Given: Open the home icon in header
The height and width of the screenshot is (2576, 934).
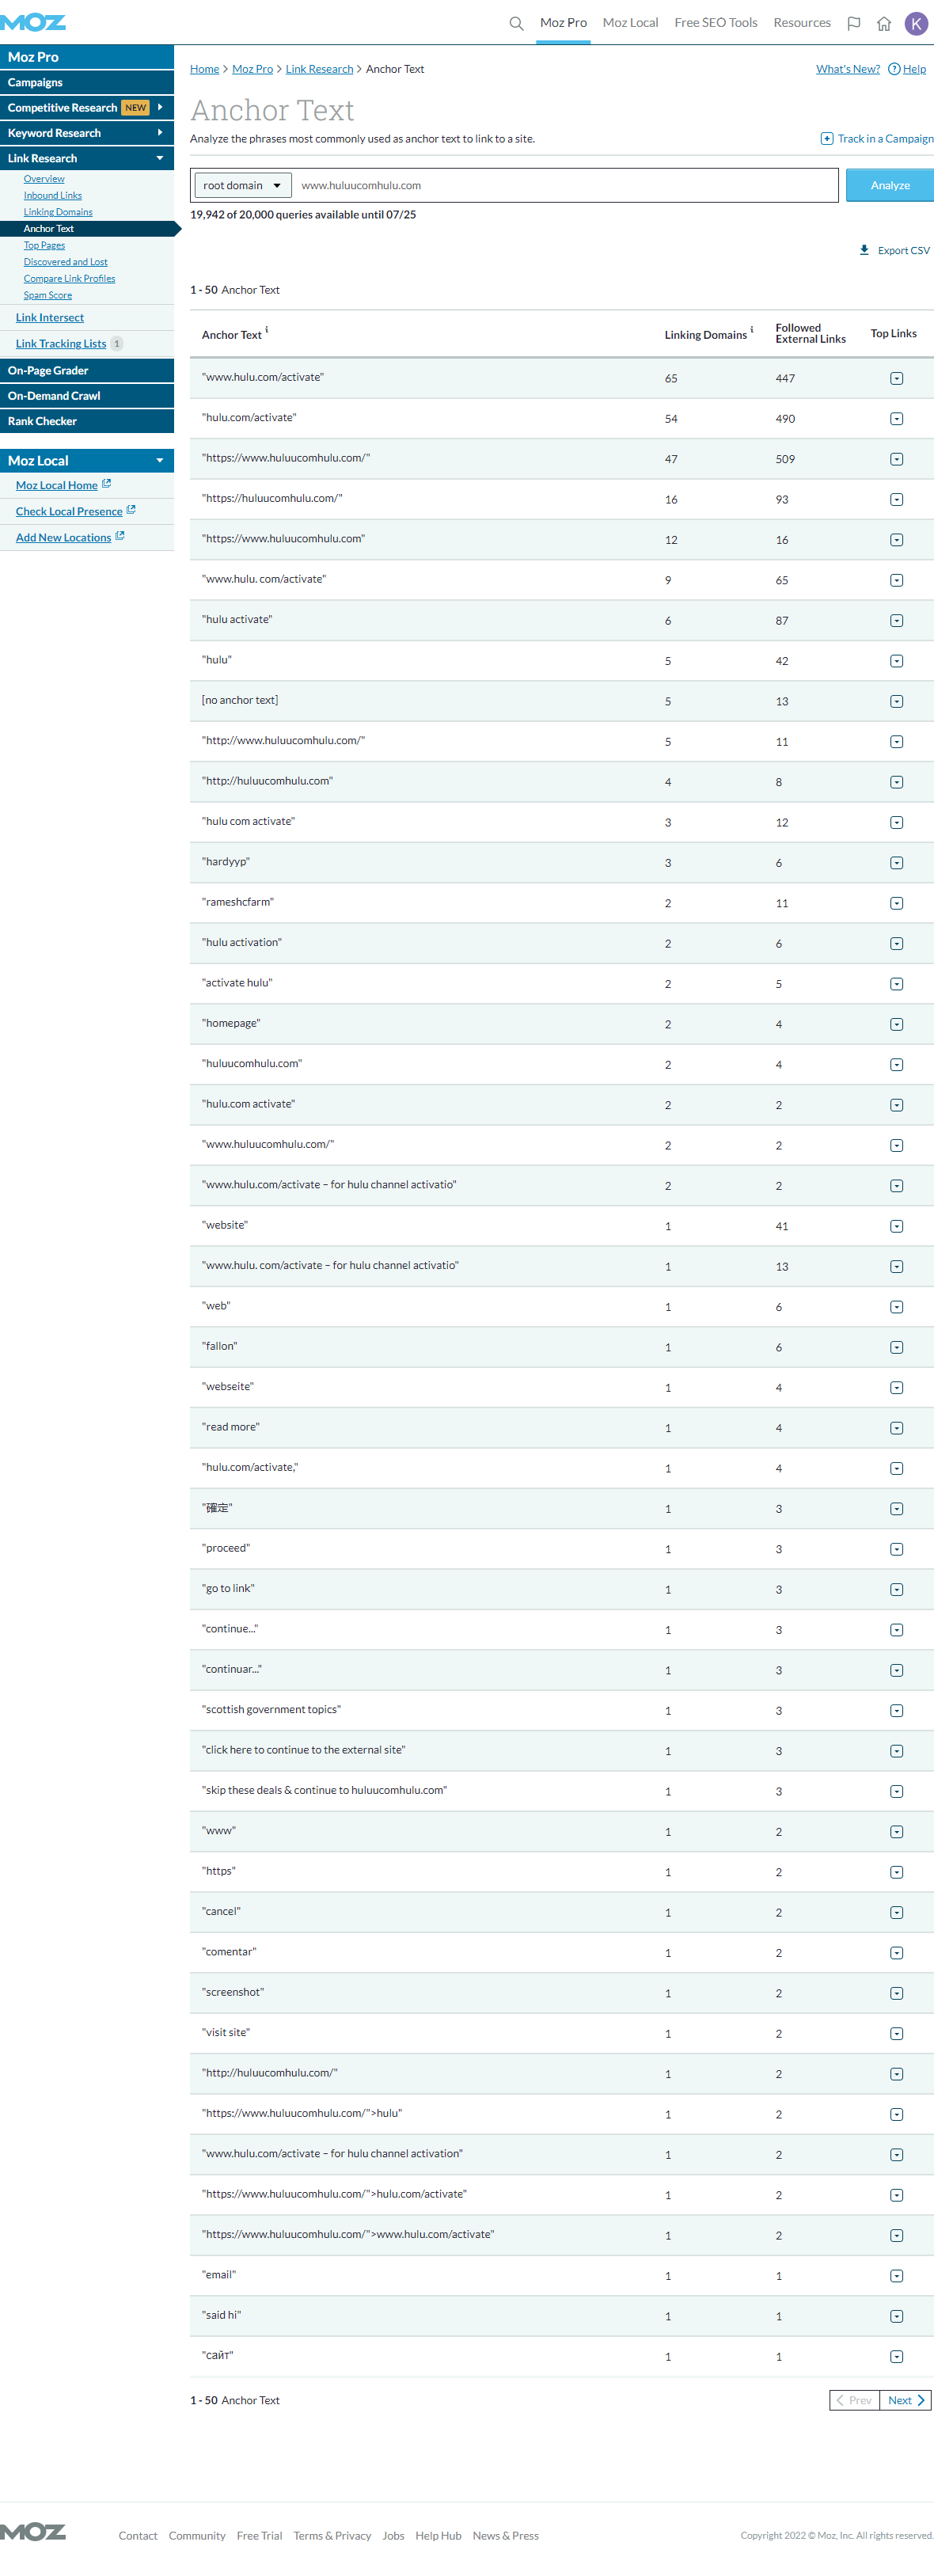Looking at the screenshot, I should coord(883,23).
